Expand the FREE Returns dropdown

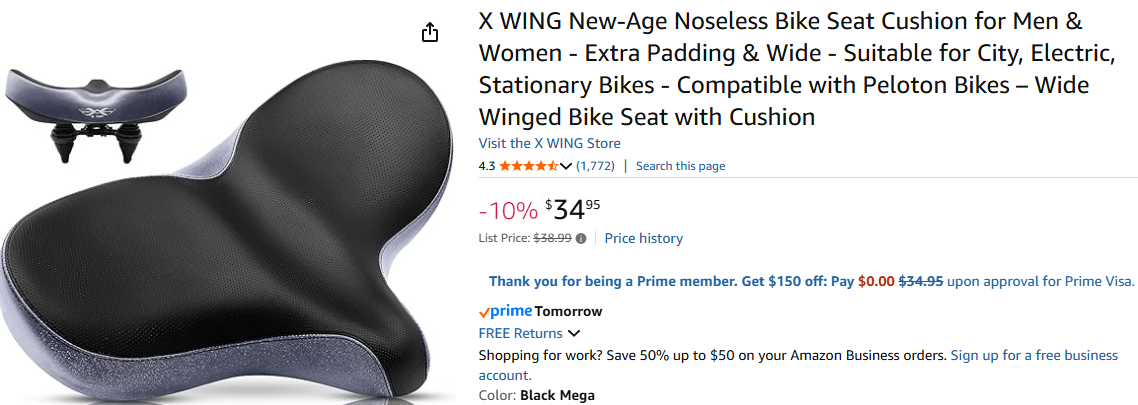(574, 333)
